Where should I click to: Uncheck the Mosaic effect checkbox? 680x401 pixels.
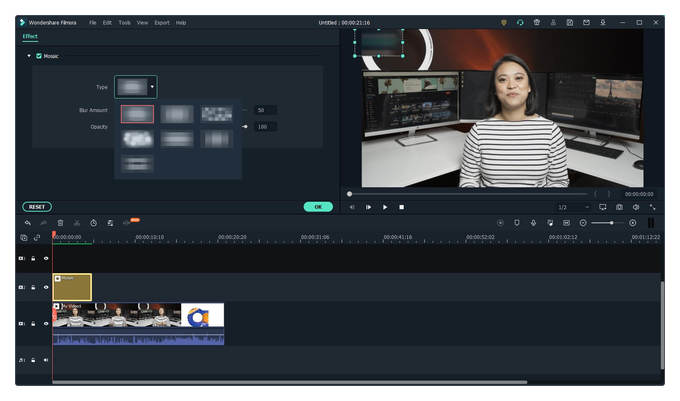(39, 56)
